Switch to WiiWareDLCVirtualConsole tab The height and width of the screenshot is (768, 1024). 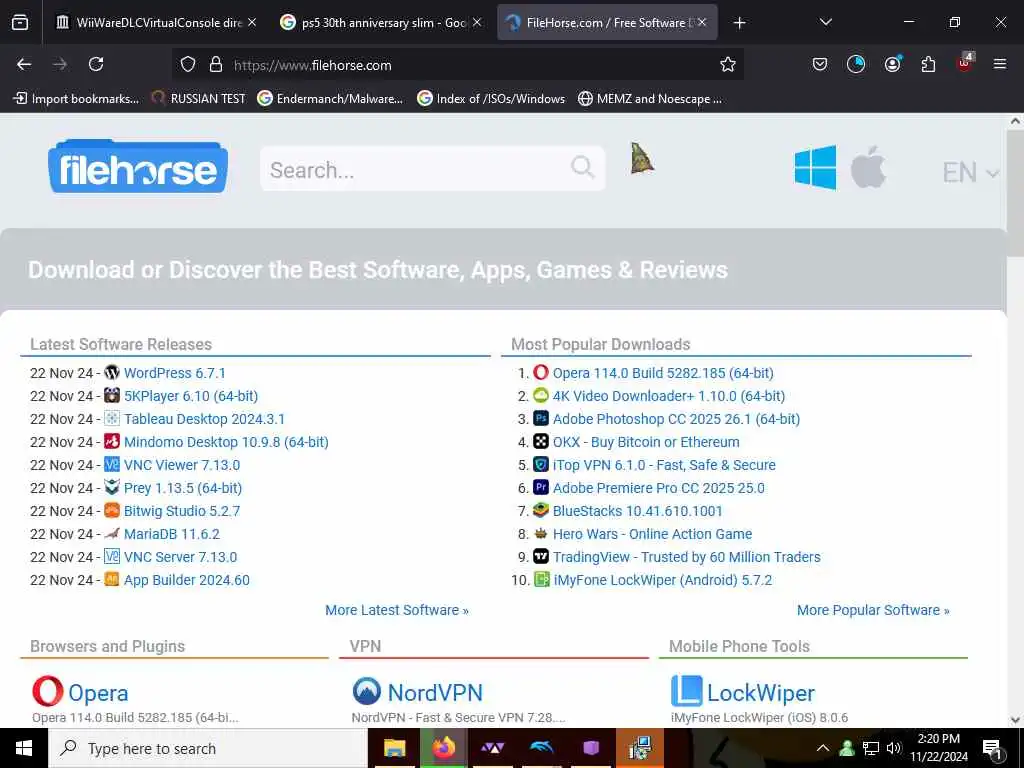click(x=155, y=23)
